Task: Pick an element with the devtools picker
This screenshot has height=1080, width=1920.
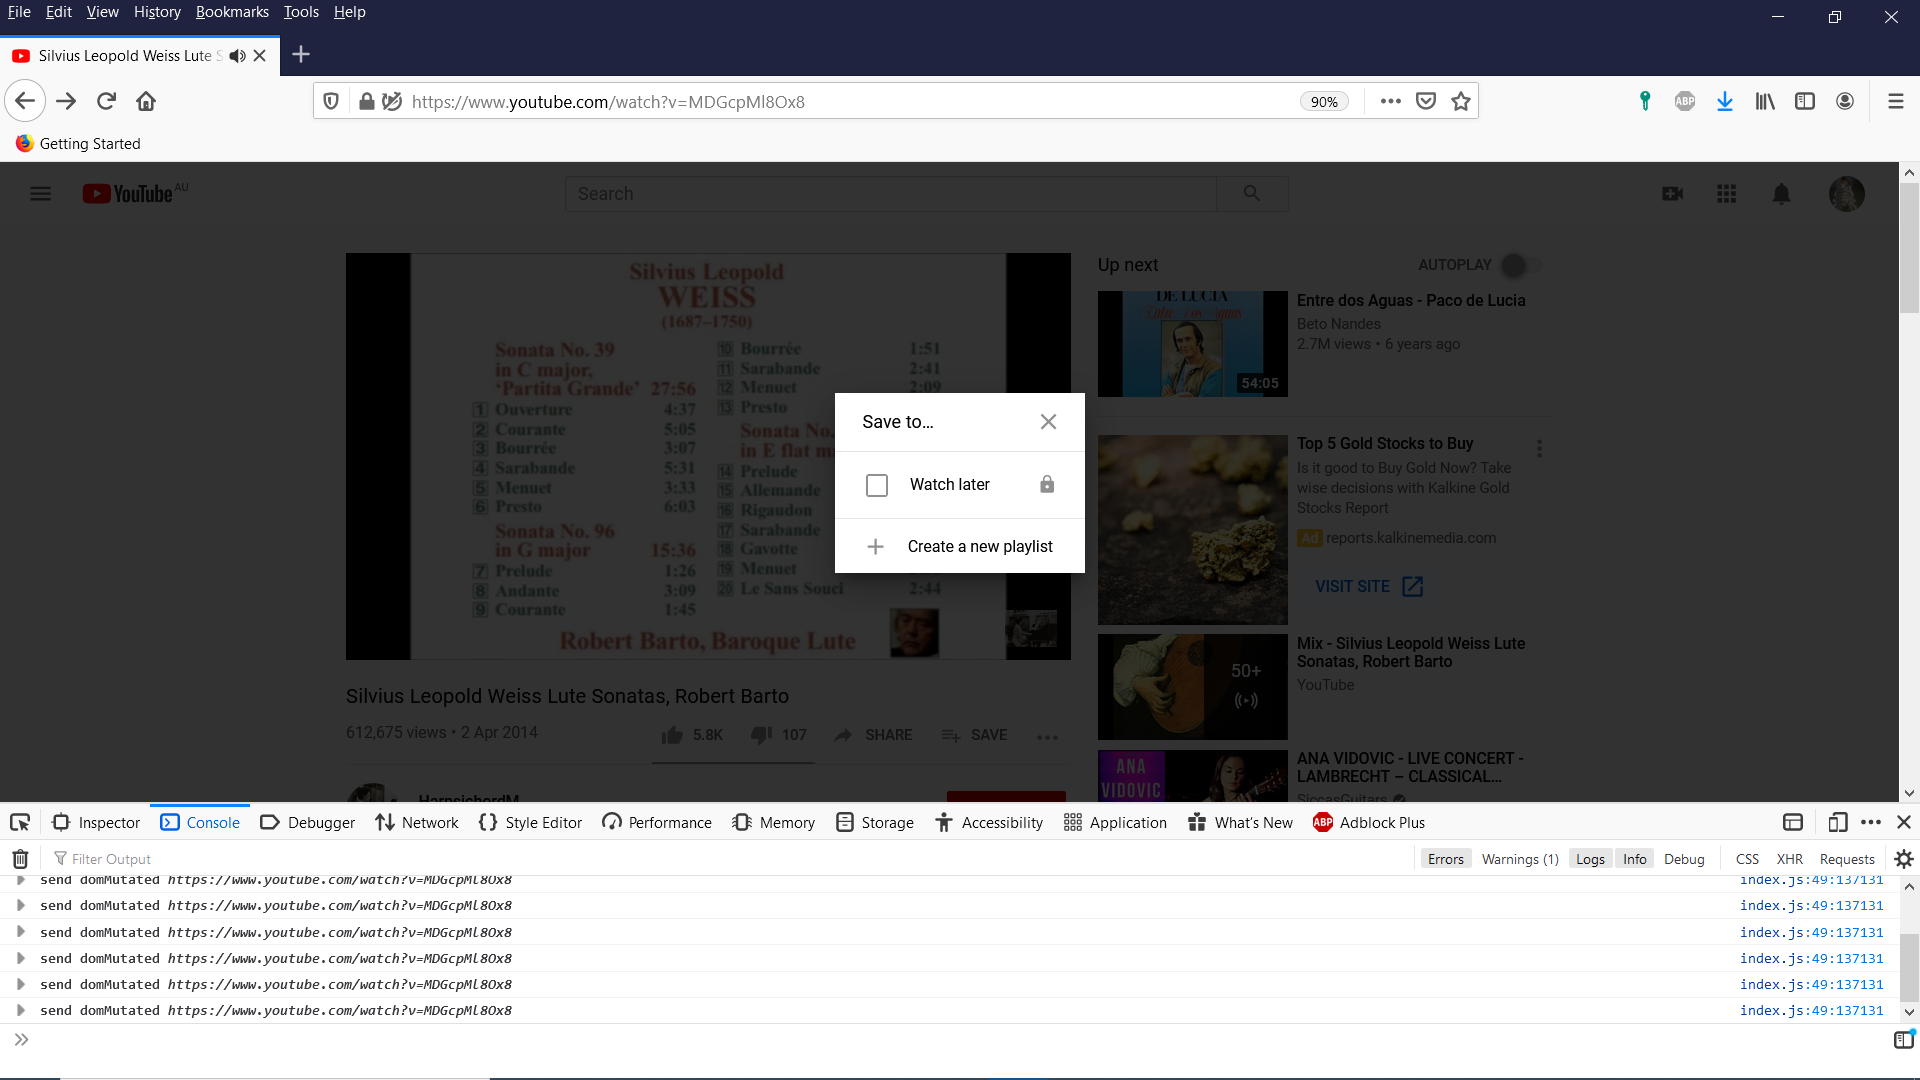Action: coord(20,822)
